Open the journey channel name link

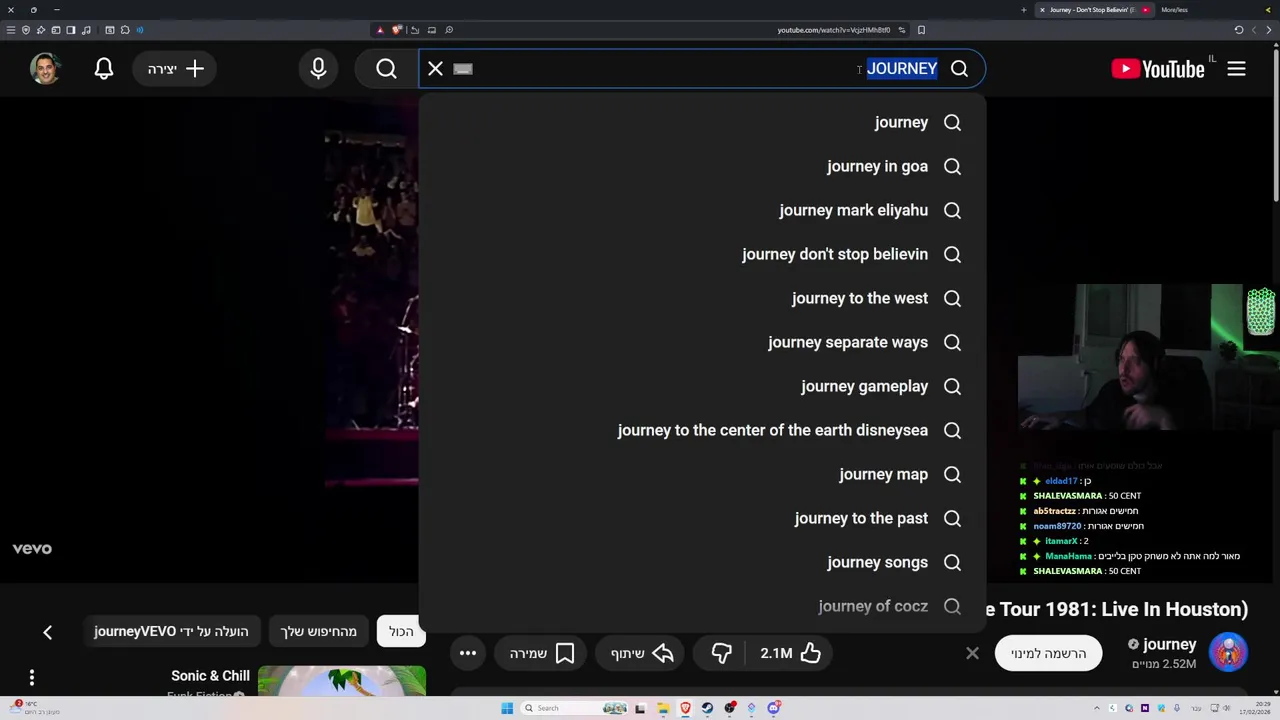[1169, 644]
